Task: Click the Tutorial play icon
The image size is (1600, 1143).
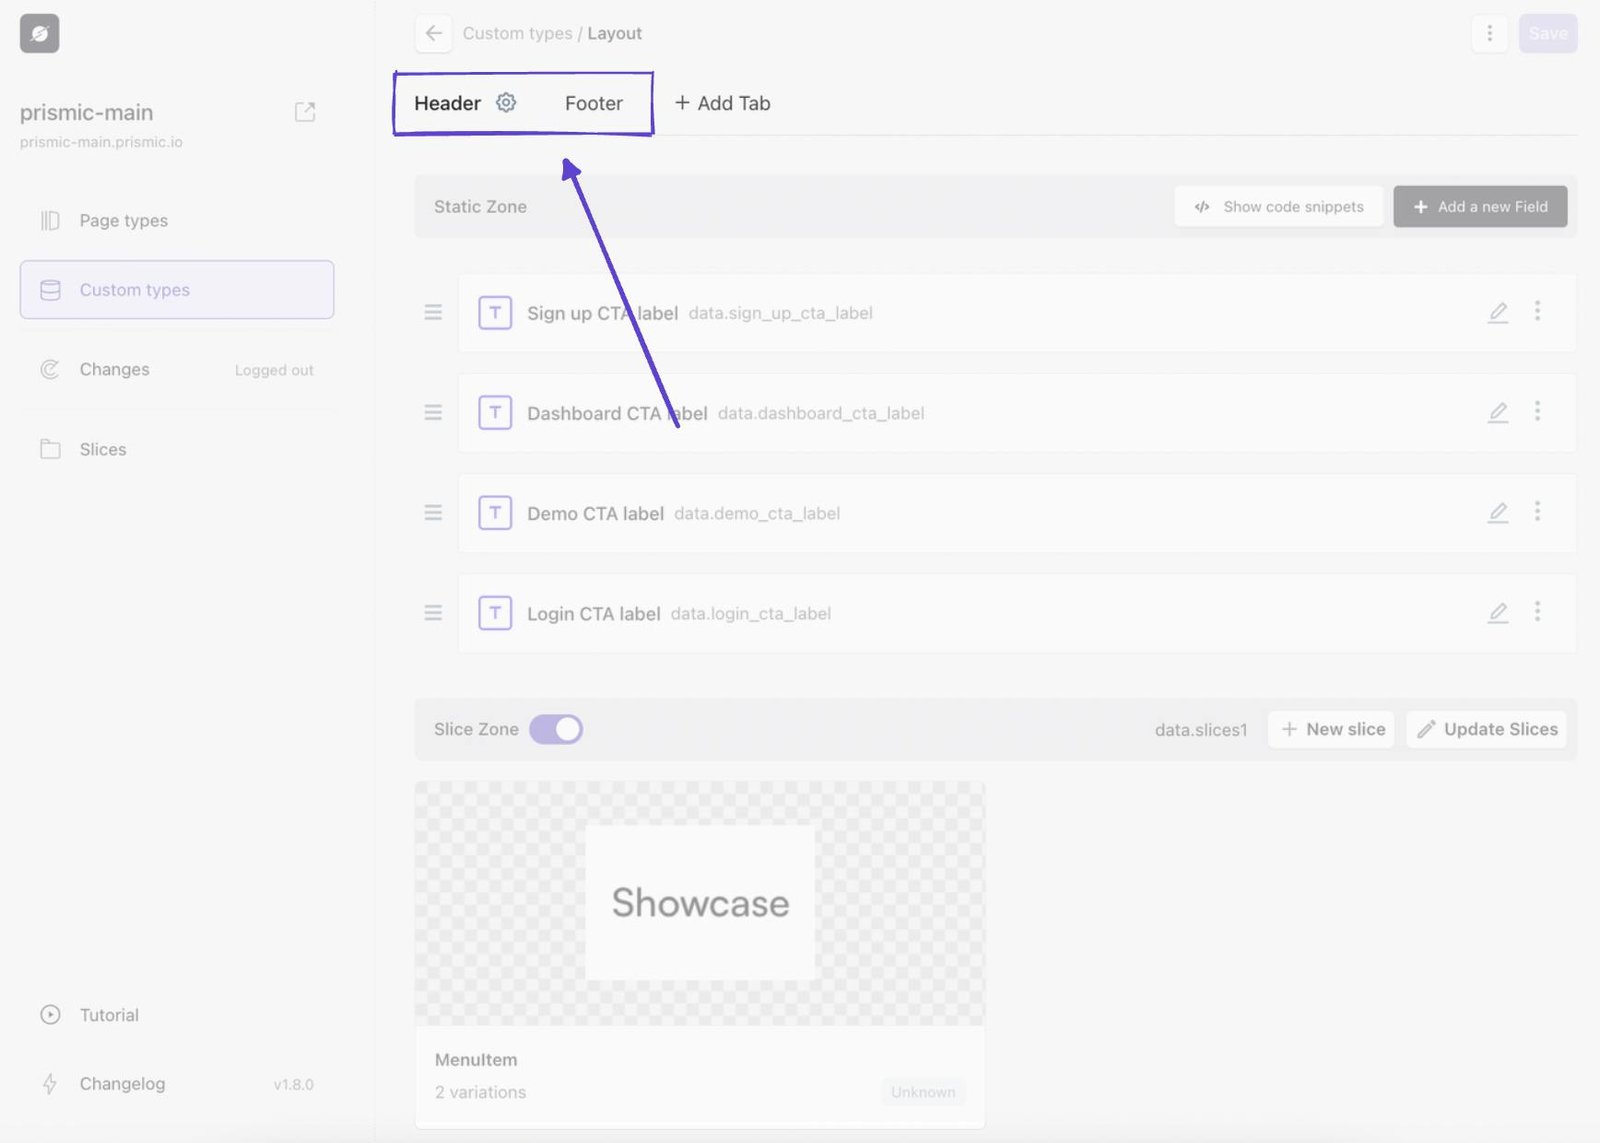Action: 49,1014
